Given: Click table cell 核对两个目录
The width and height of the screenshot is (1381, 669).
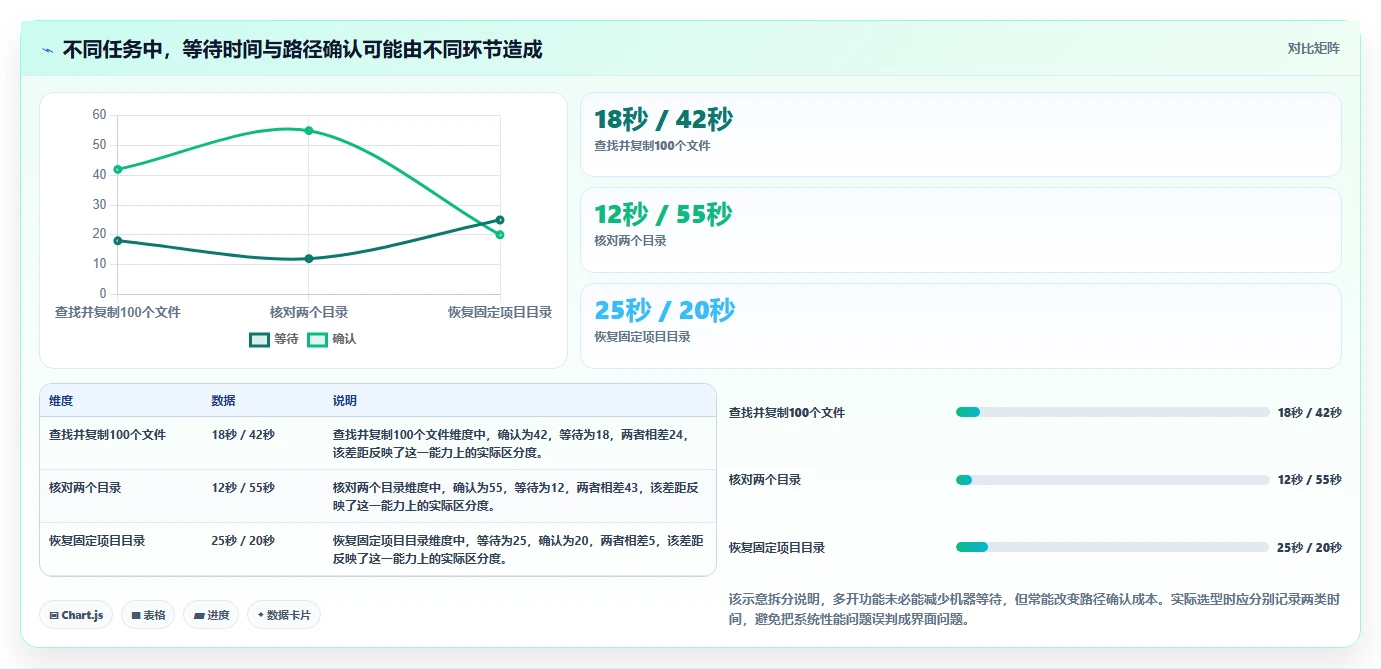Looking at the screenshot, I should click(85, 488).
